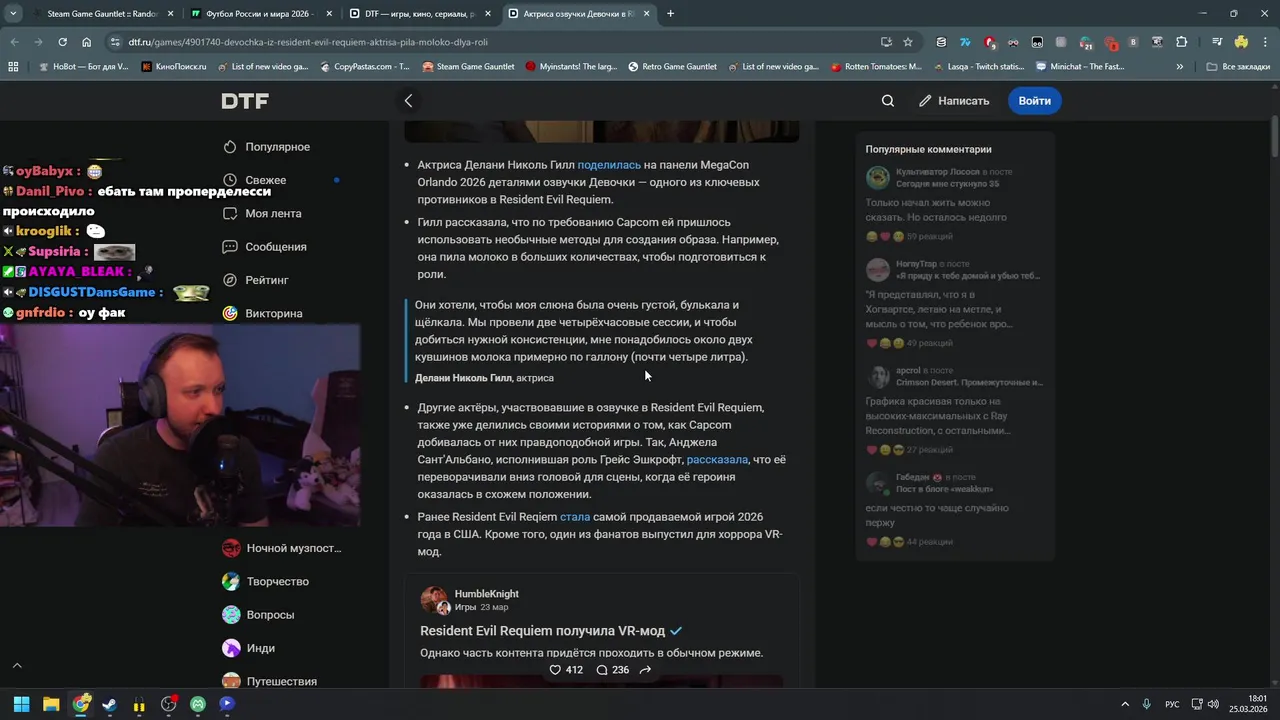Open the CopyPastas.com bookmark
1280x720 pixels.
coord(364,66)
